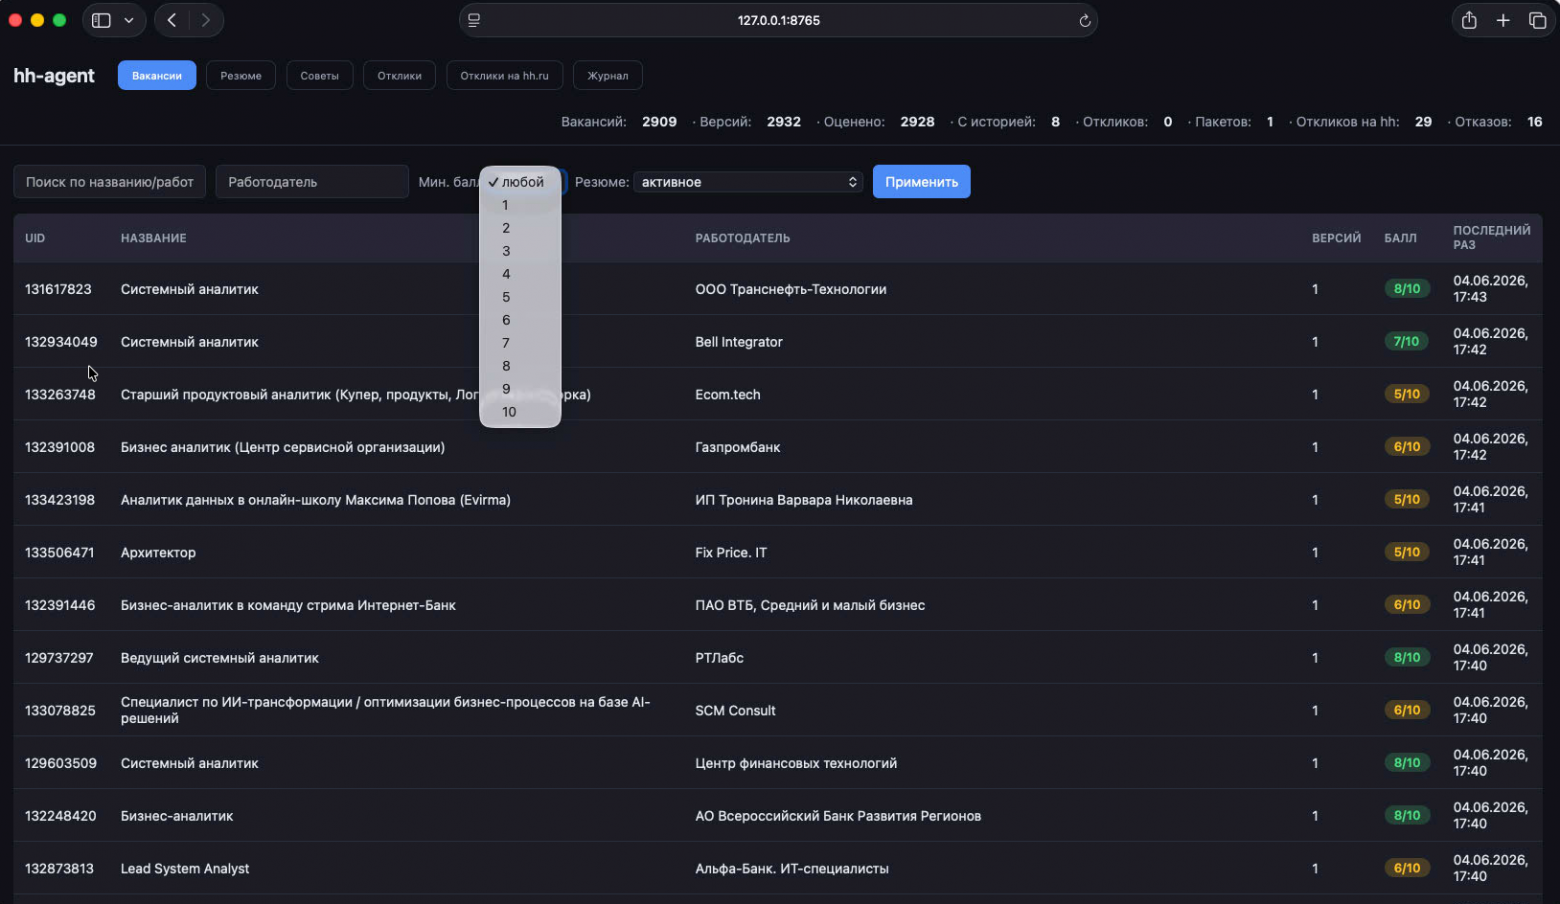Click the UID column header
Image resolution: width=1560 pixels, height=904 pixels.
[x=35, y=238]
